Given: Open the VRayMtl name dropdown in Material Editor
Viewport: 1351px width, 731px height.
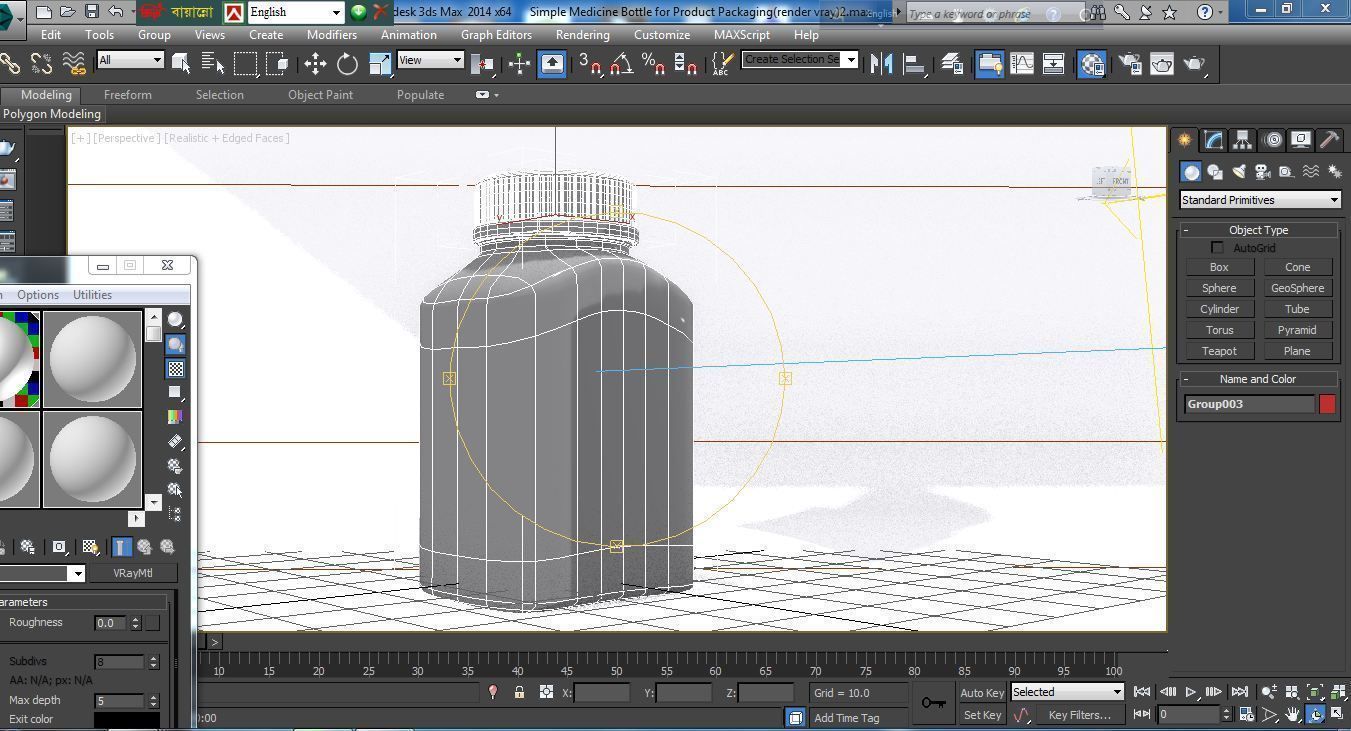Looking at the screenshot, I should coord(76,573).
